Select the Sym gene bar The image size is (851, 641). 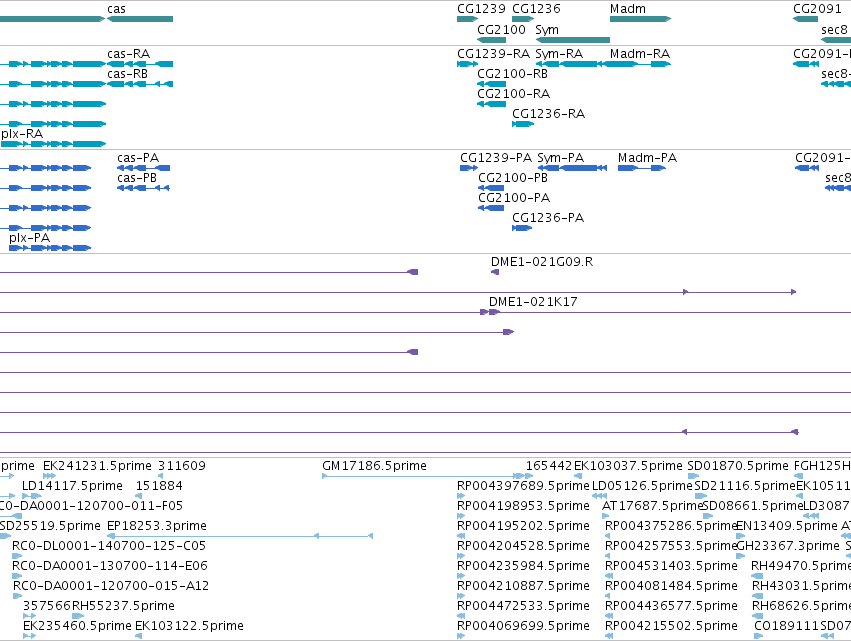tap(573, 40)
